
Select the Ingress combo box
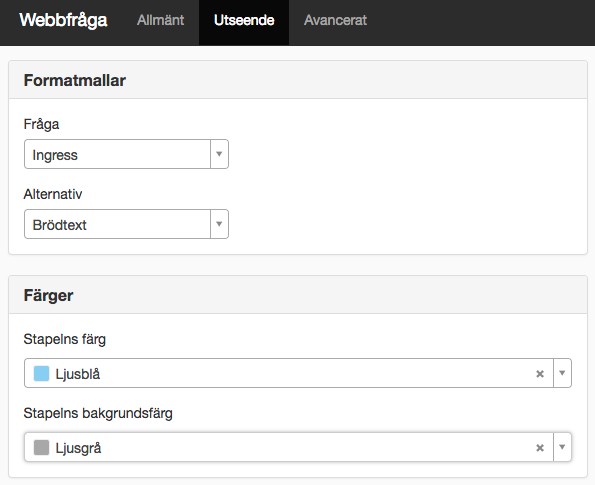tap(126, 154)
